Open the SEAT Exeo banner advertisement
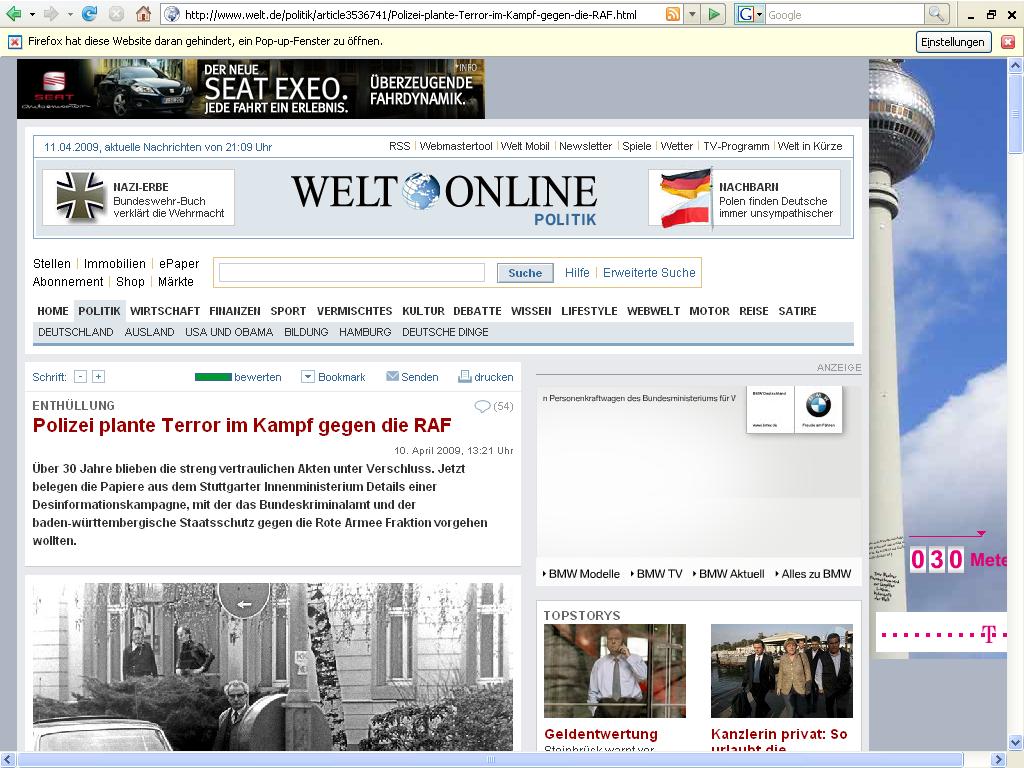Screen dimensions: 1024x768 [251, 89]
